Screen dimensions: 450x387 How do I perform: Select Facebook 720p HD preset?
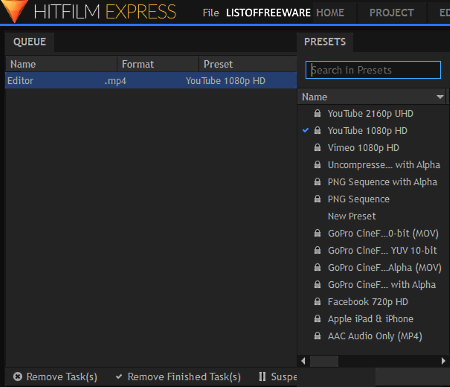(368, 302)
